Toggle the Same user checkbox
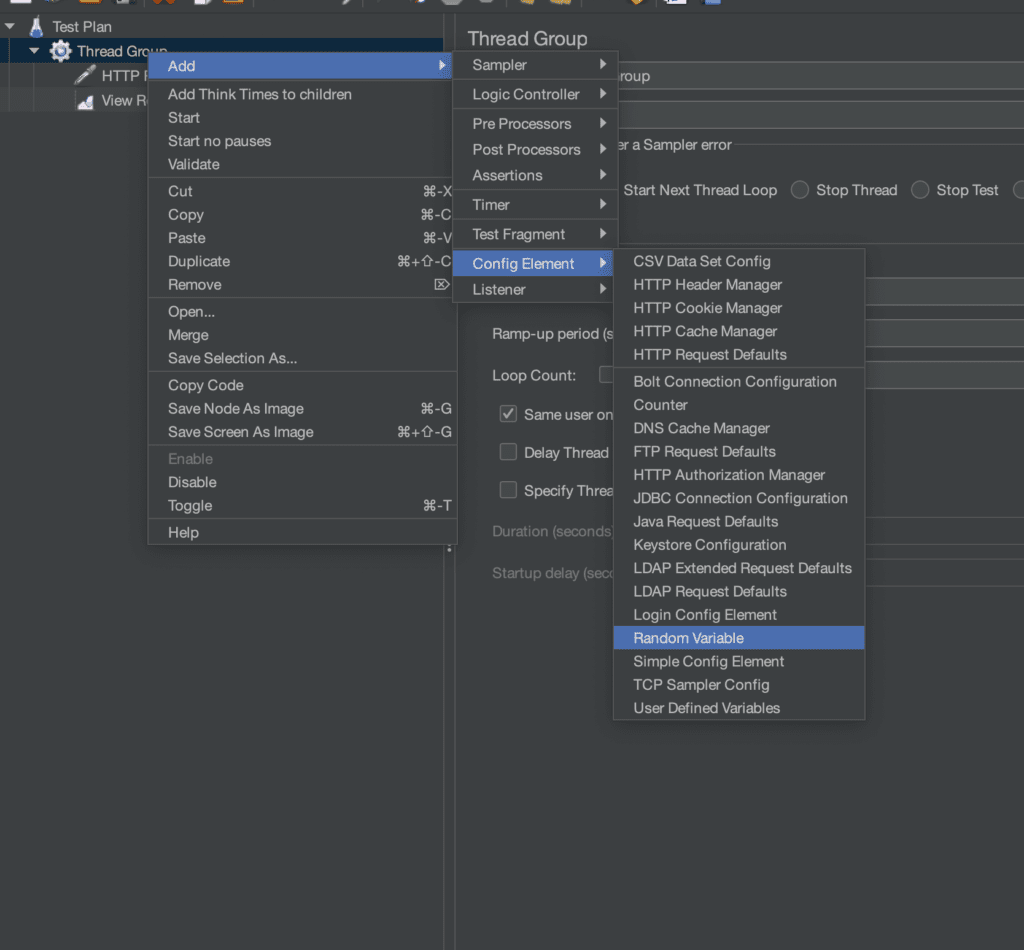1024x950 pixels. coord(508,414)
